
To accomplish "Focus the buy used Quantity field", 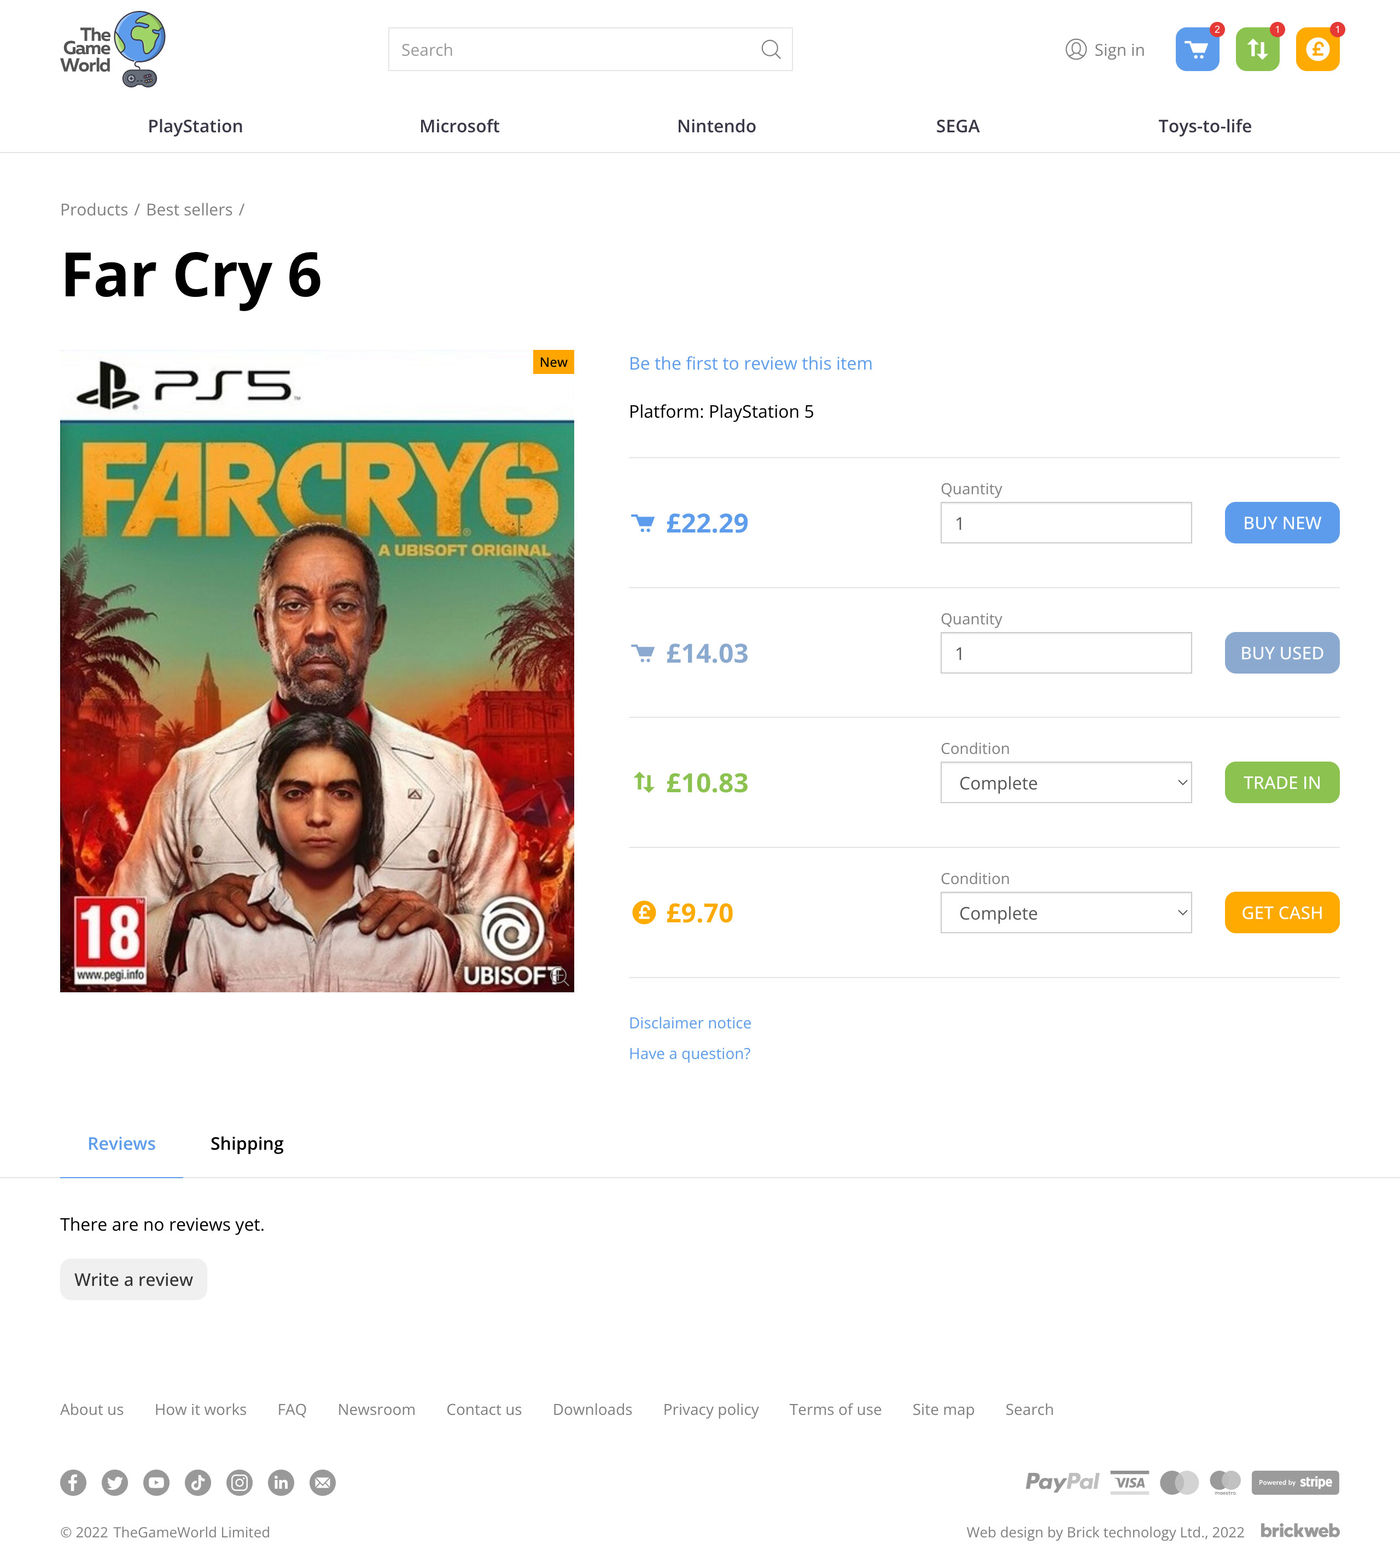I will 1066,653.
